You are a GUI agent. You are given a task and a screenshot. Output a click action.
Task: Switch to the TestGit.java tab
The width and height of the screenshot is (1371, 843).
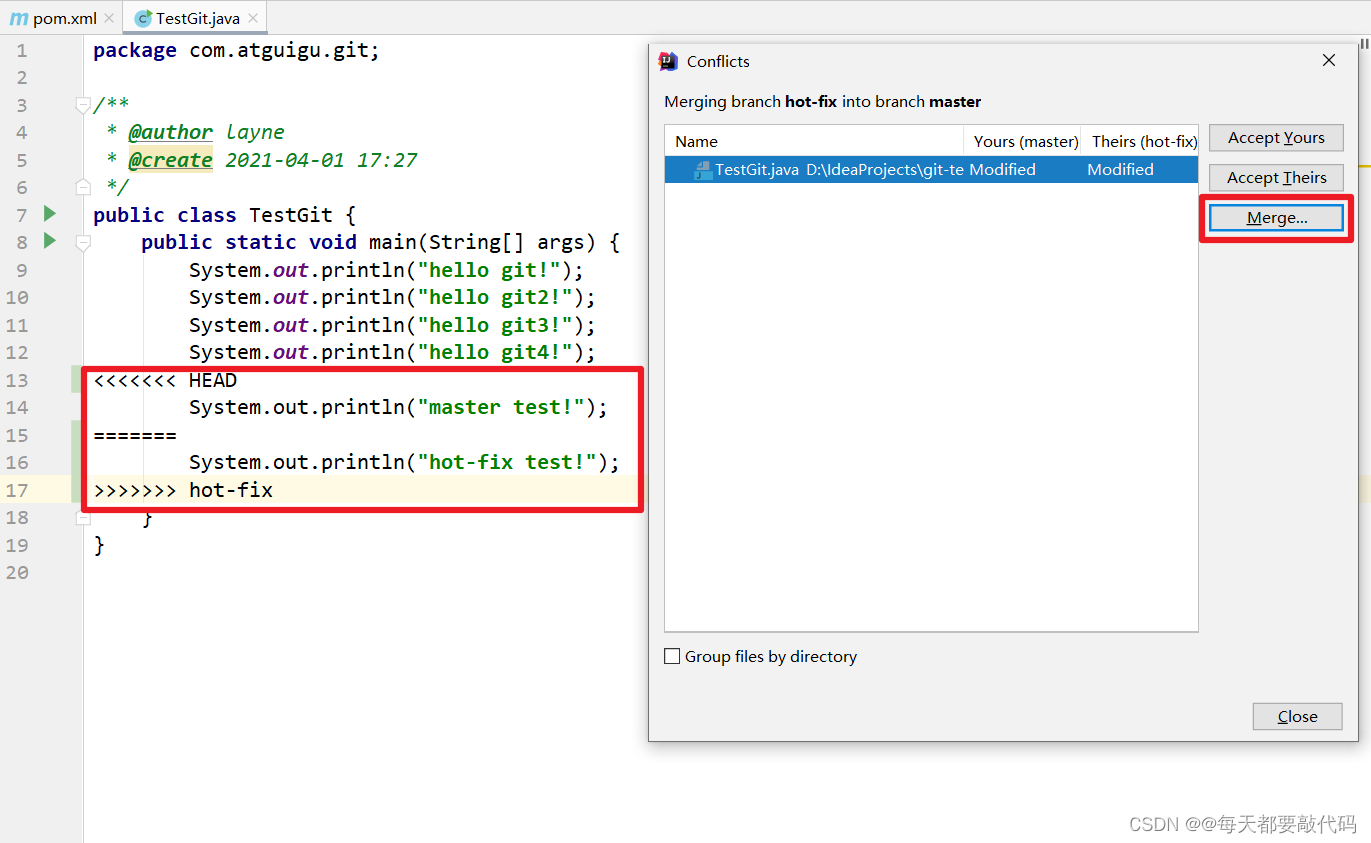pos(196,17)
